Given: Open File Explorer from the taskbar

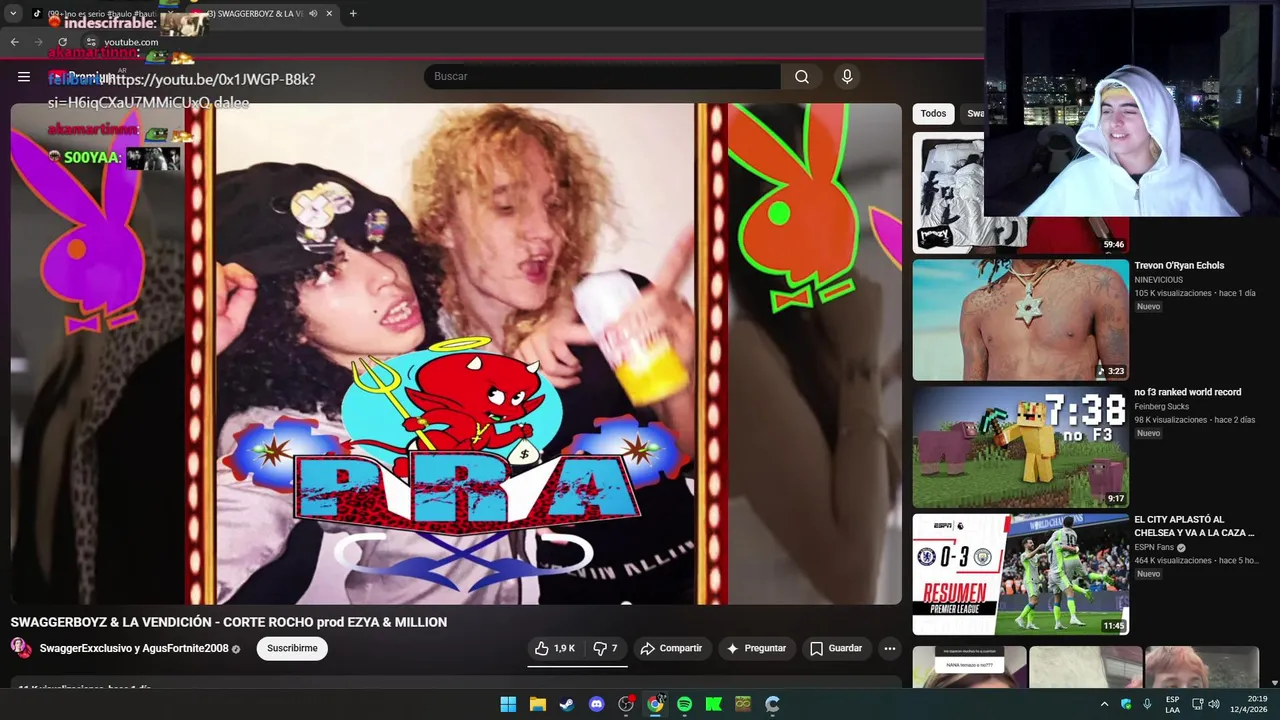Looking at the screenshot, I should [538, 704].
